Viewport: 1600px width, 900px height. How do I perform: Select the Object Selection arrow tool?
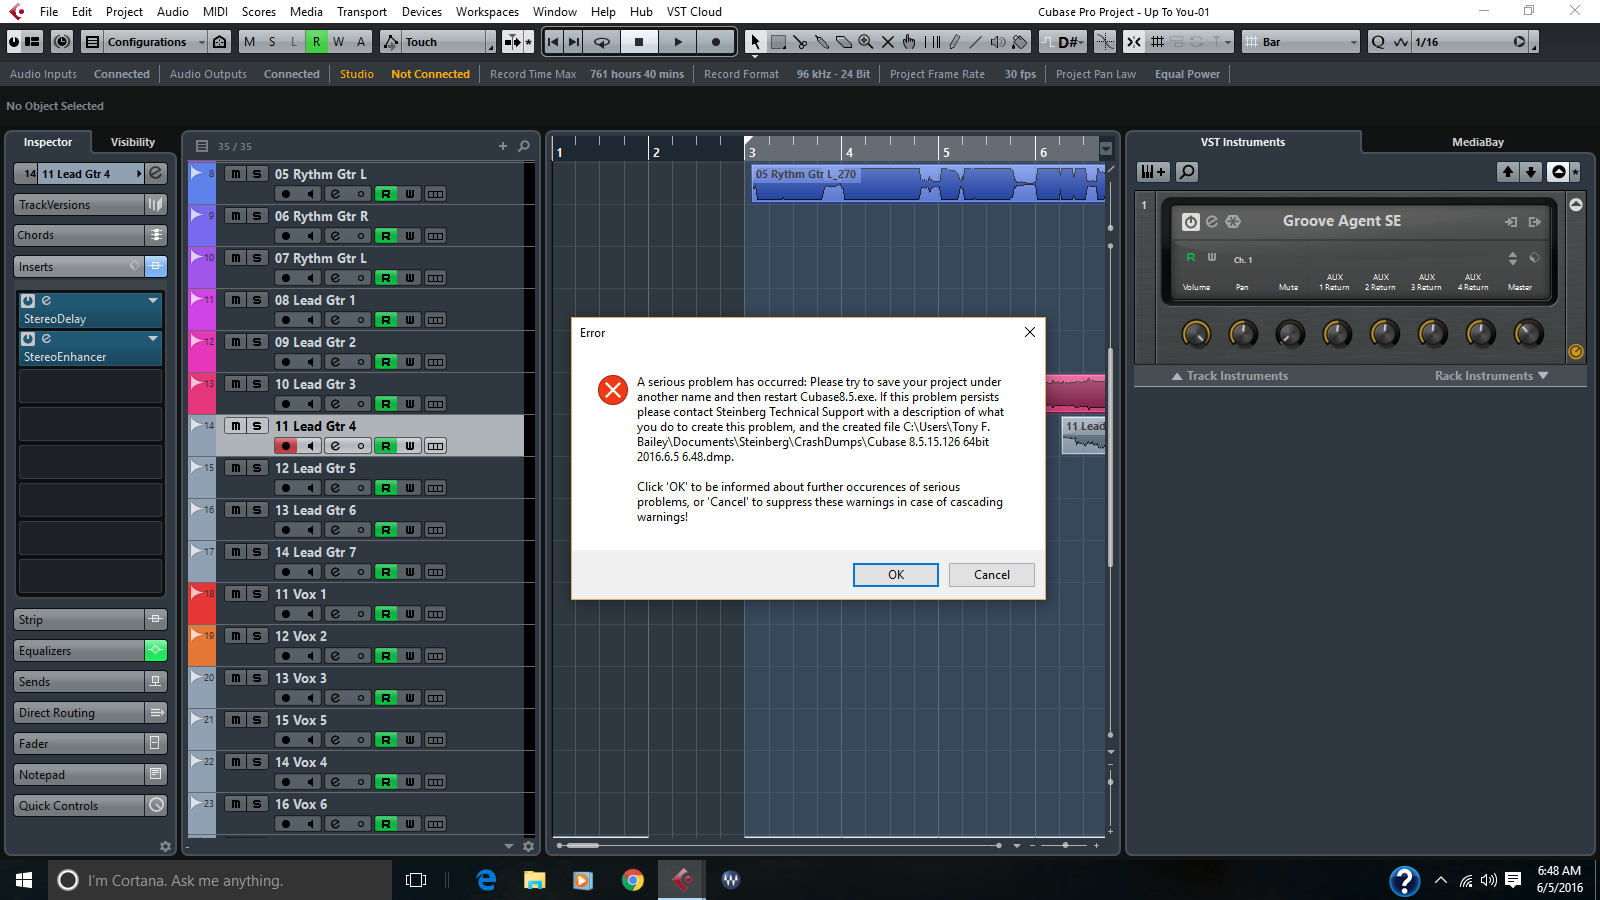click(x=756, y=42)
